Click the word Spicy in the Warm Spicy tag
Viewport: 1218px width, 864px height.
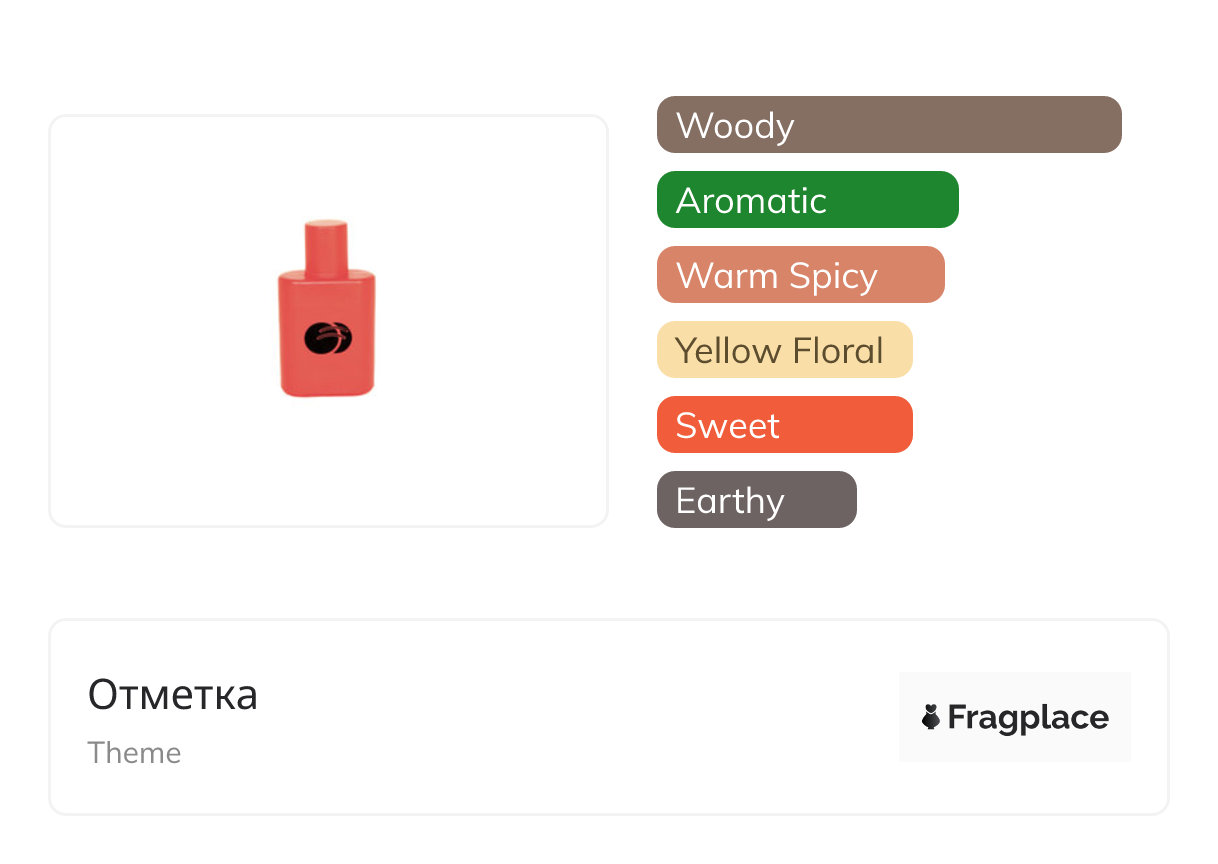click(833, 276)
